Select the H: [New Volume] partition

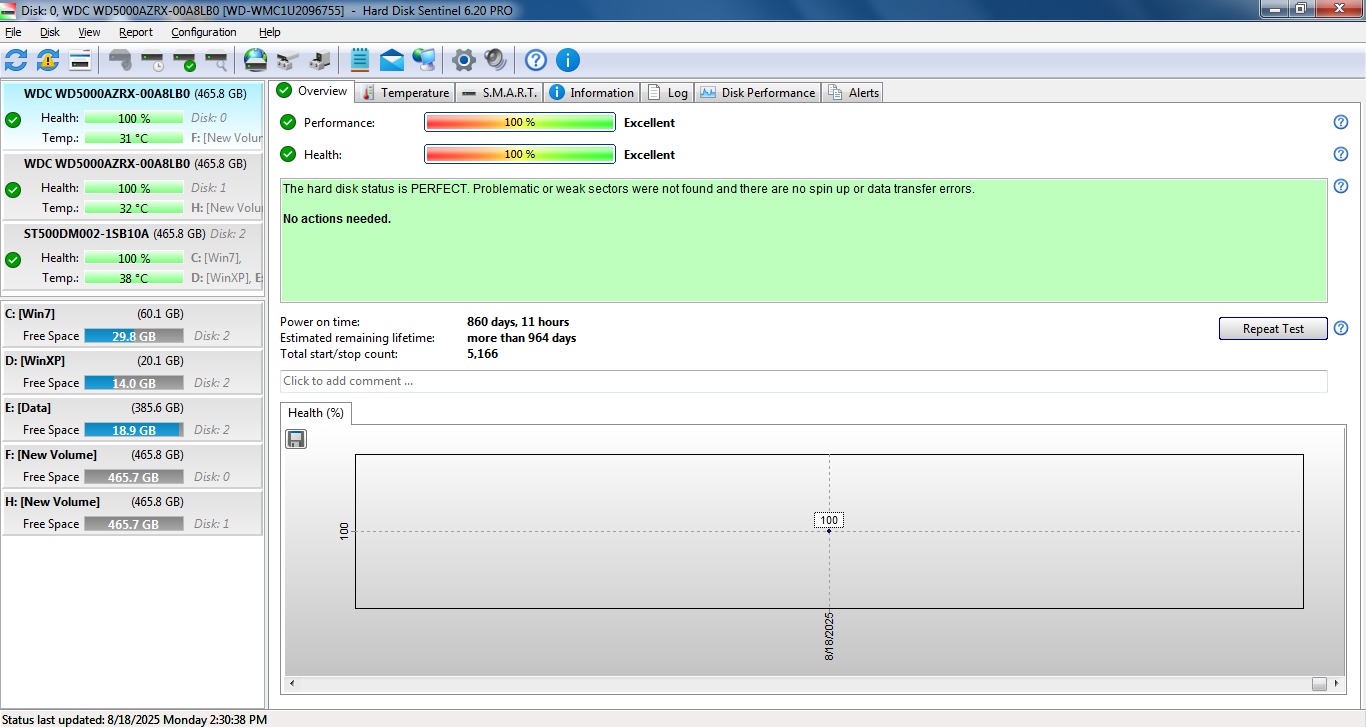pyautogui.click(x=133, y=512)
